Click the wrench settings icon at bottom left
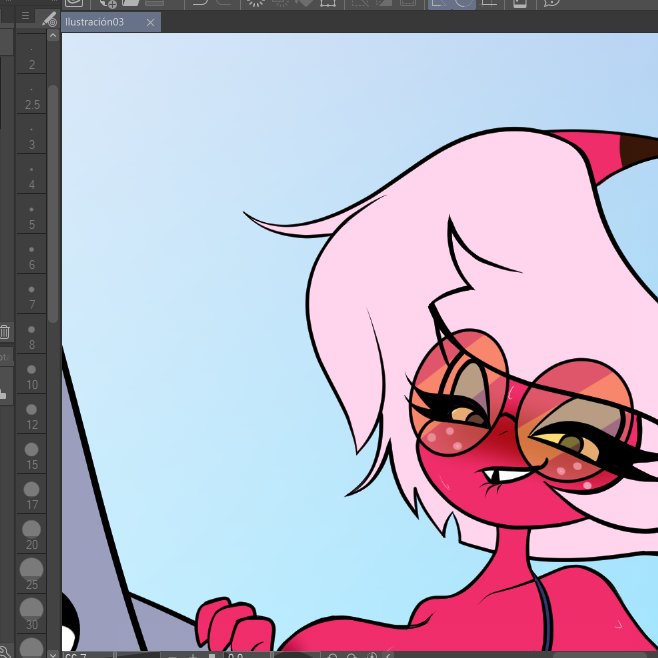Image resolution: width=658 pixels, height=658 pixels. coord(5,653)
